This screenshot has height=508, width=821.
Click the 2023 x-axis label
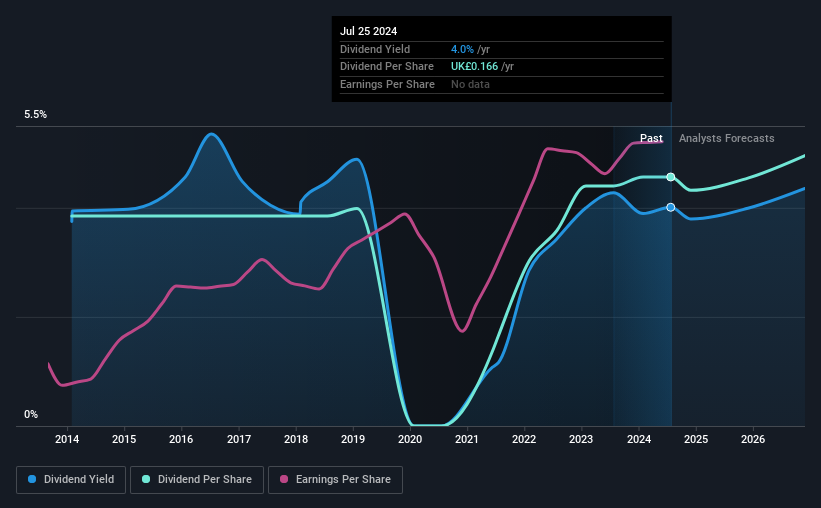(581, 439)
